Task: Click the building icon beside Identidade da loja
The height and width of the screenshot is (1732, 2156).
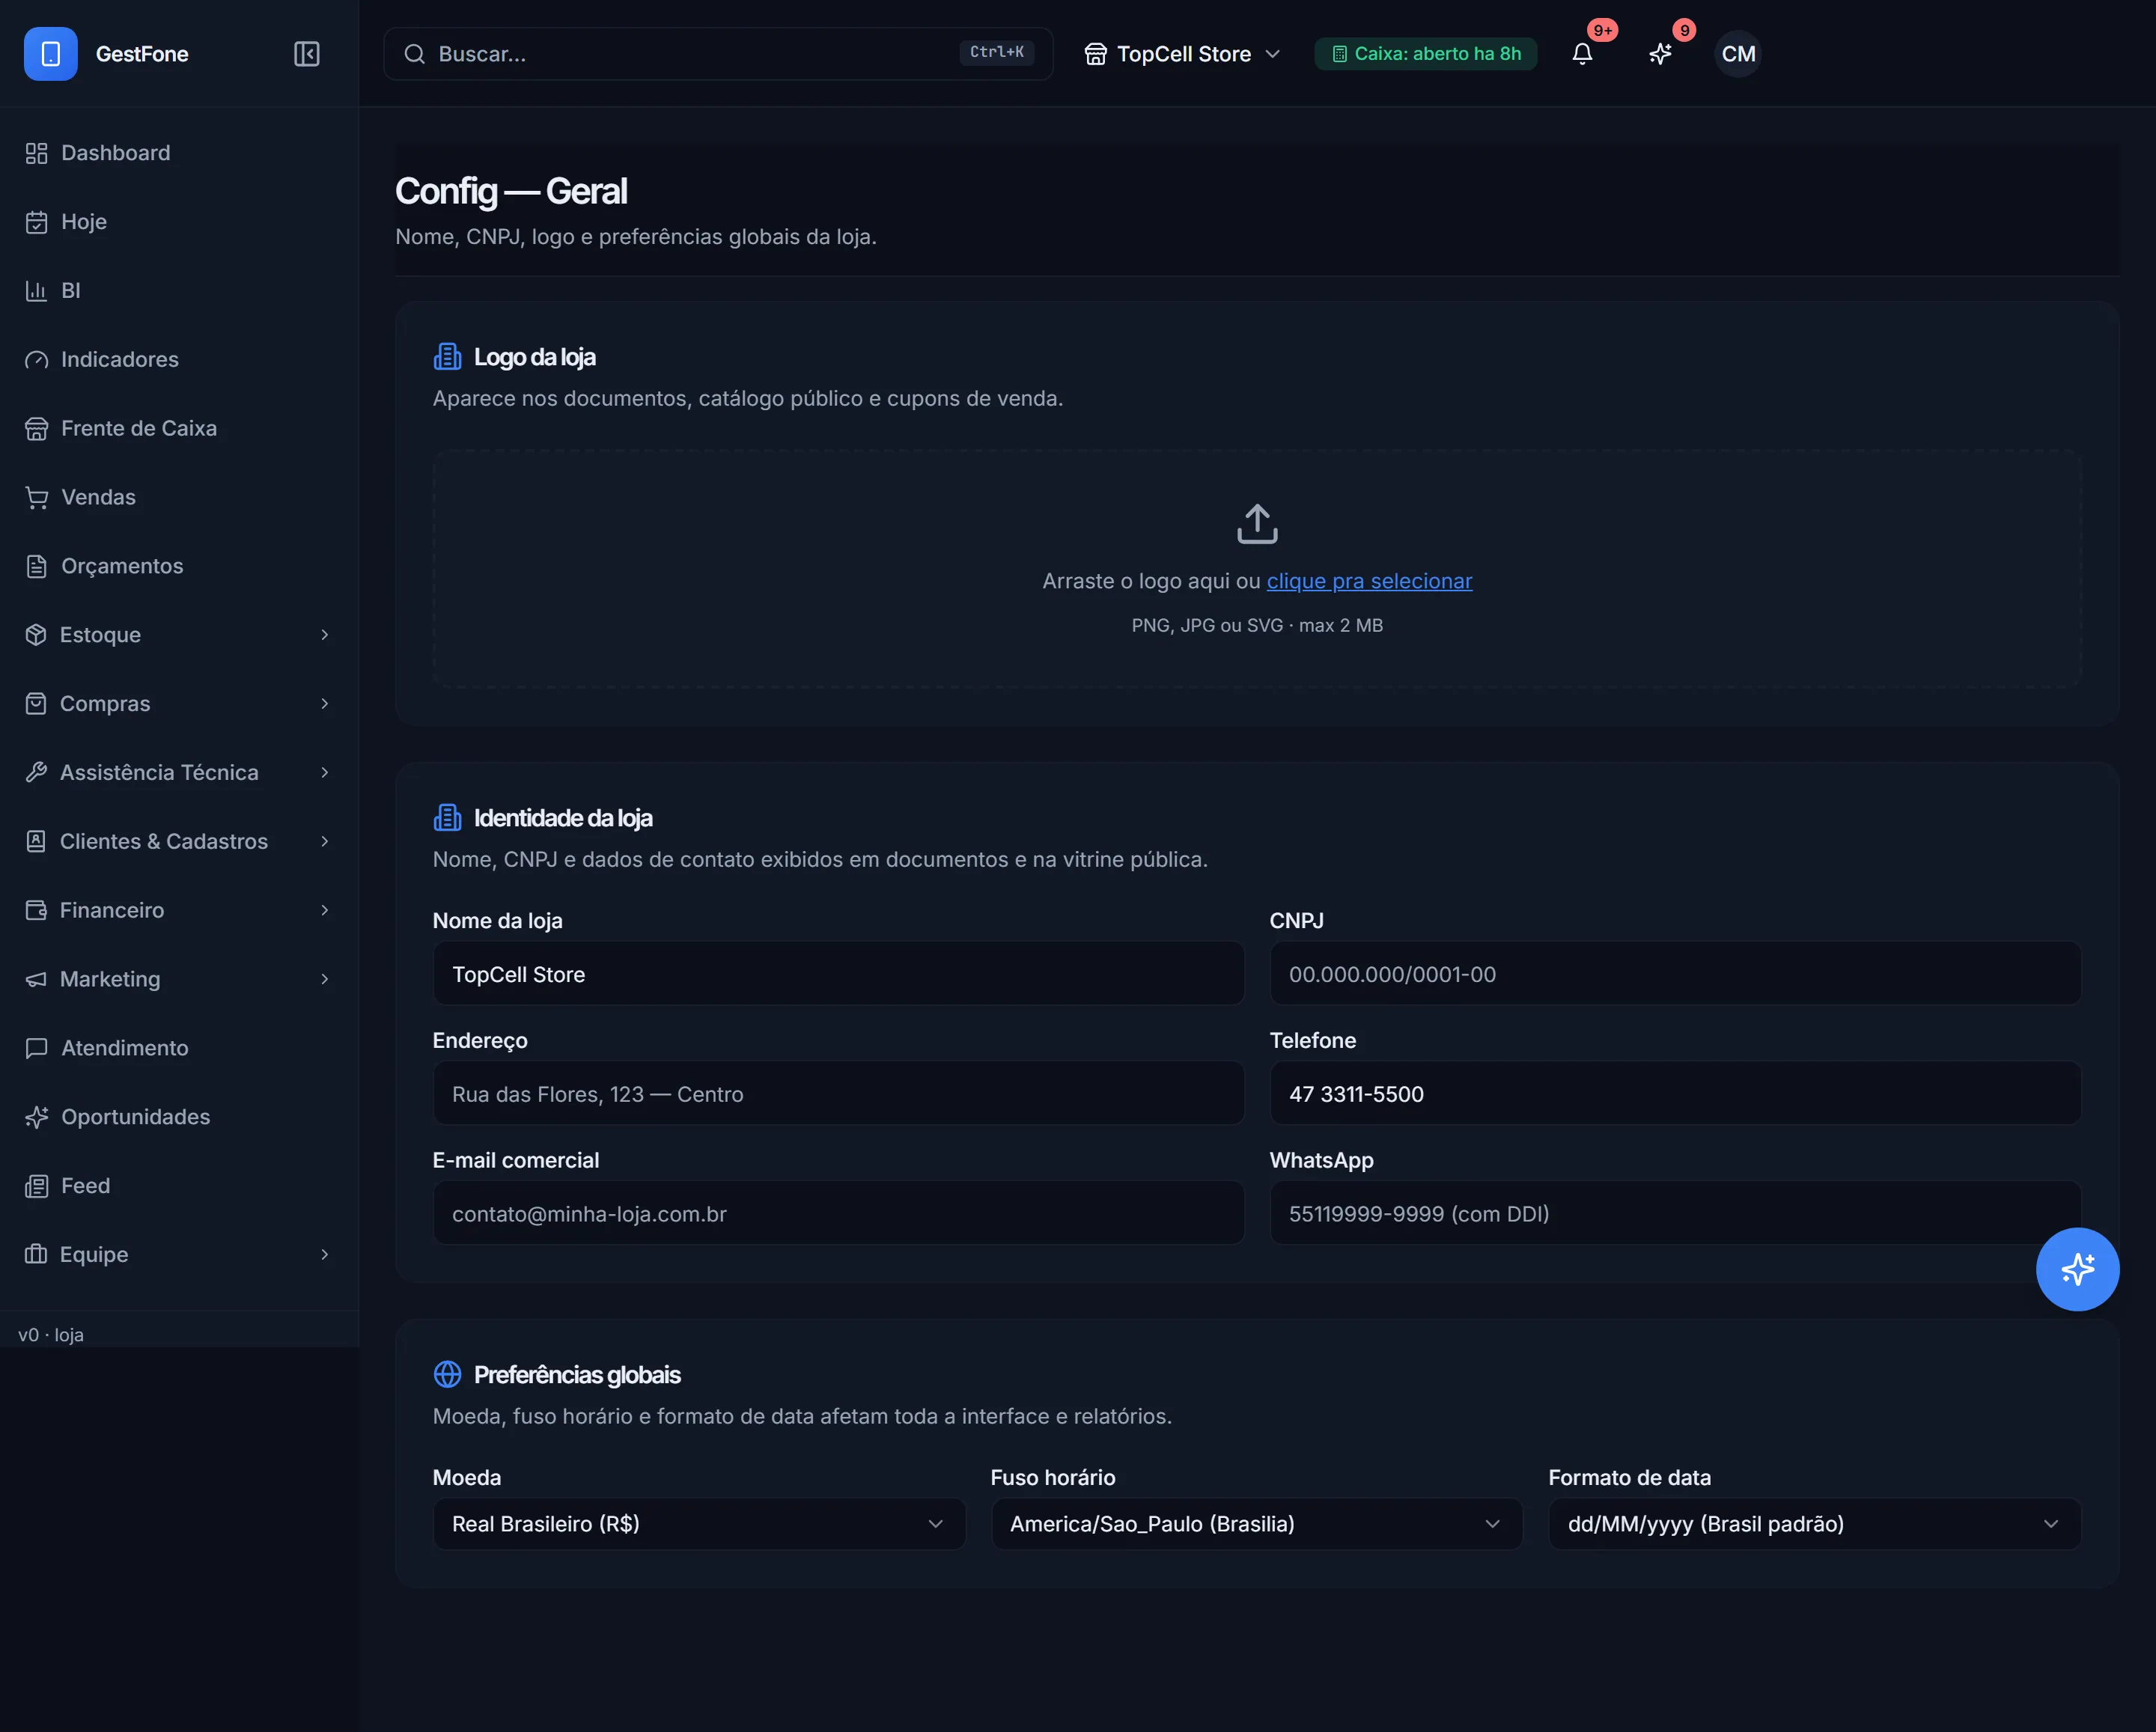Action: (447, 817)
